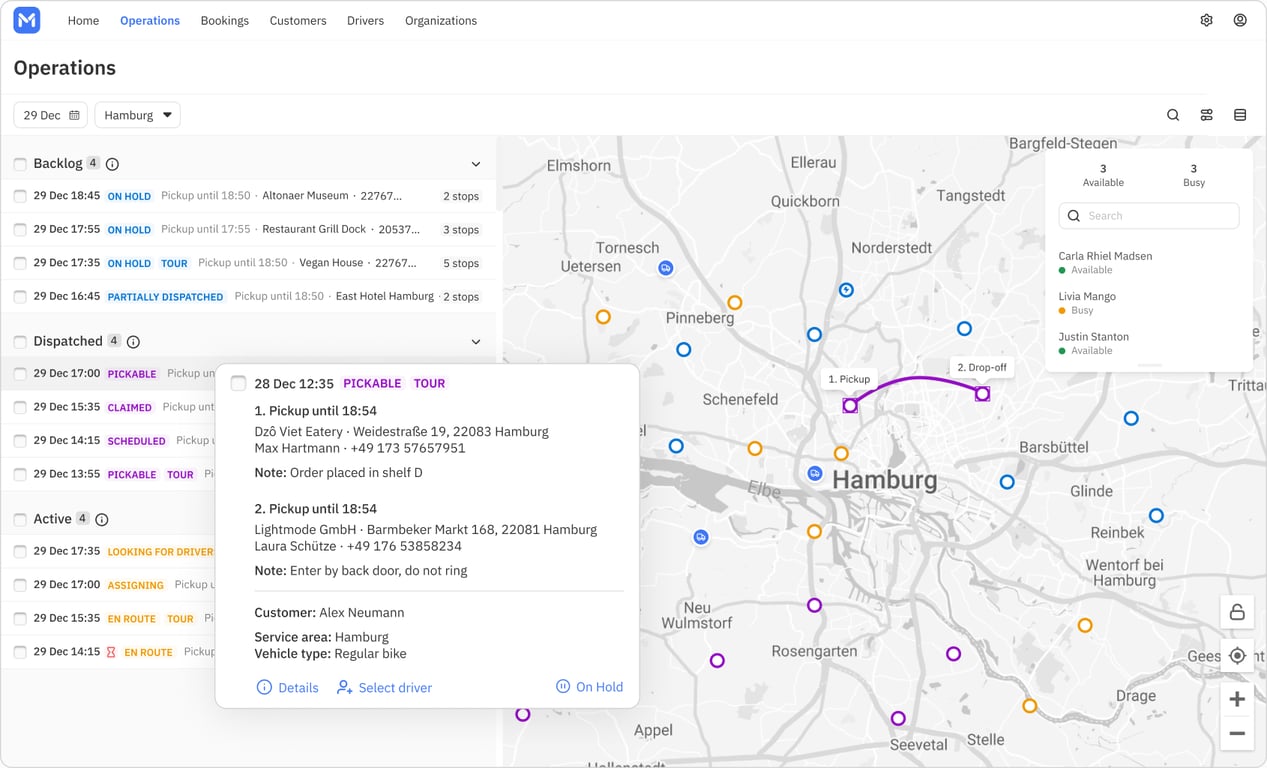Image resolution: width=1267 pixels, height=768 pixels.
Task: Click the search magnifier icon above map
Action: click(1173, 115)
